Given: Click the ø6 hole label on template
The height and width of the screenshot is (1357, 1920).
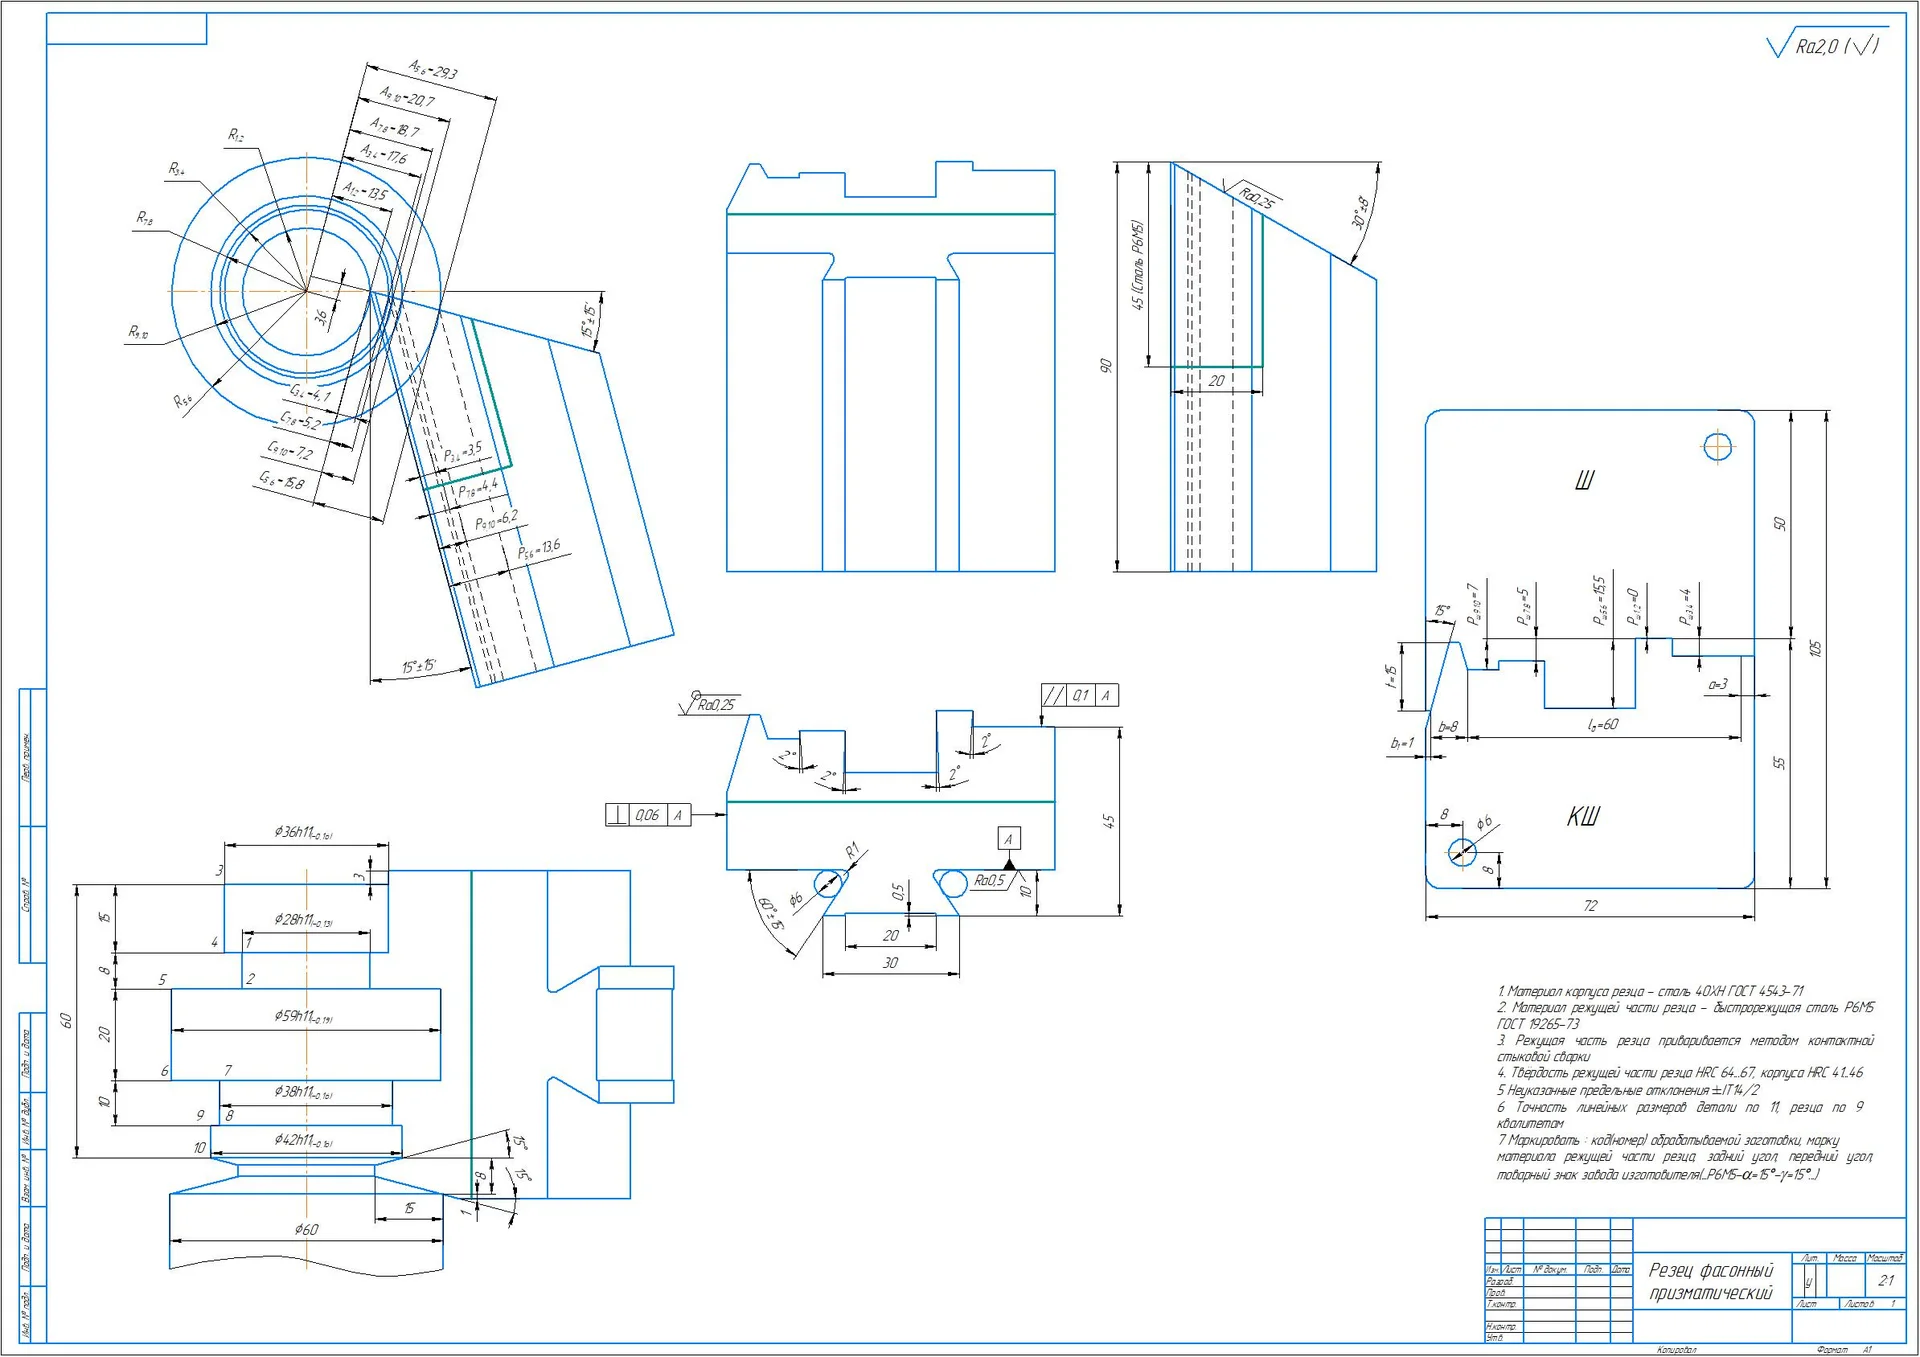Looking at the screenshot, I should [x=1485, y=822].
